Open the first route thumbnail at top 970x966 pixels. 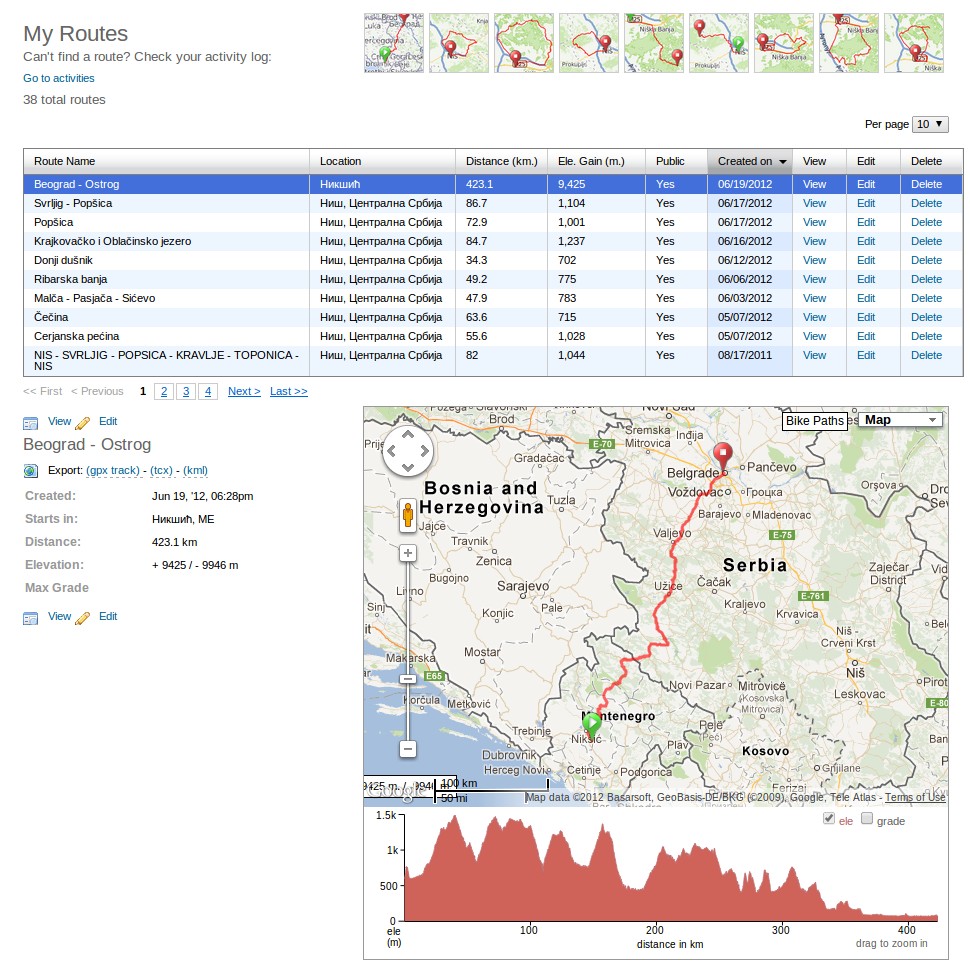click(394, 43)
